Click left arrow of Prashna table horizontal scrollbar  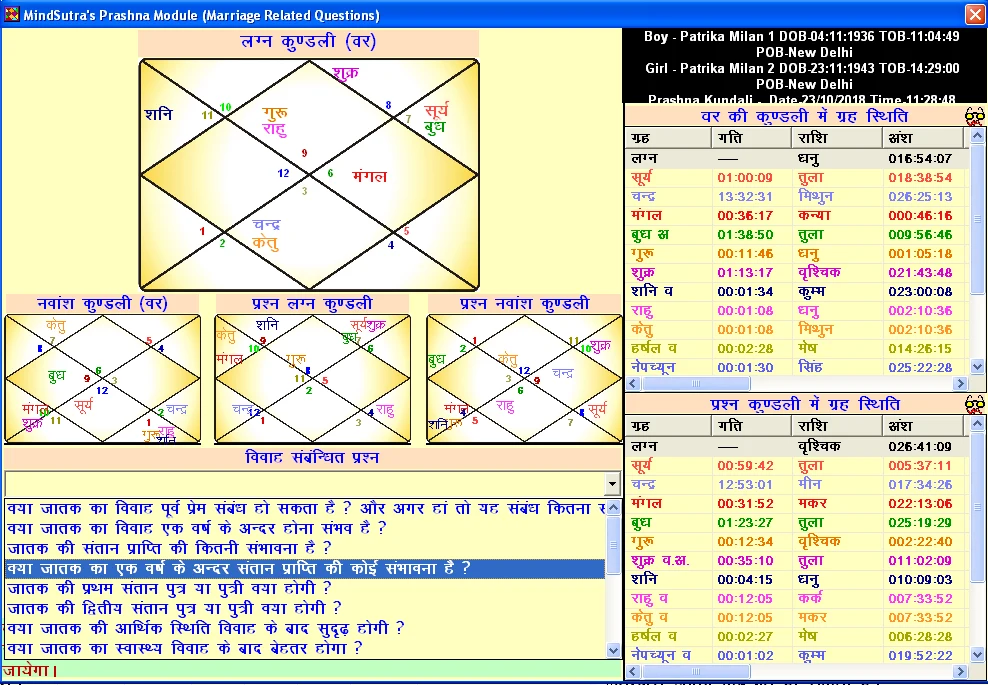pyautogui.click(x=633, y=672)
